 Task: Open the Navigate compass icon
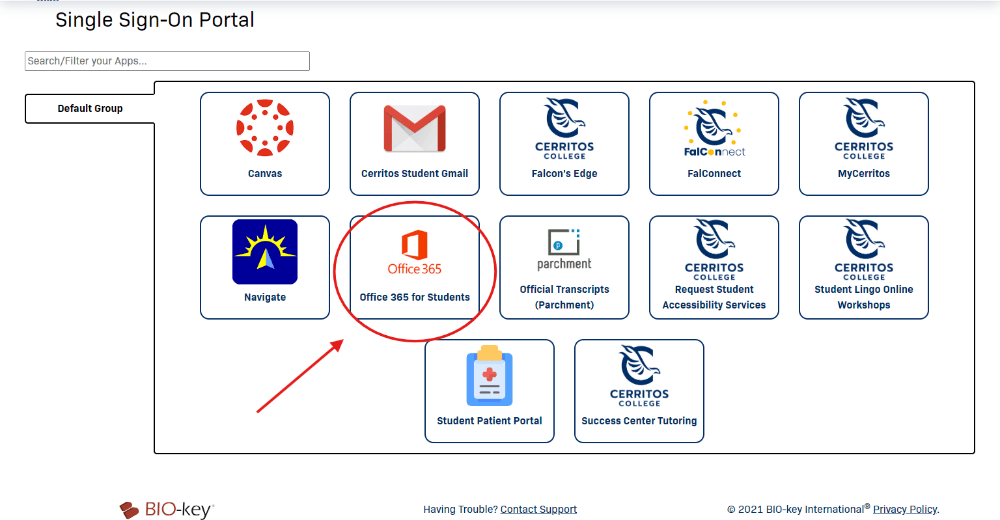(x=265, y=251)
